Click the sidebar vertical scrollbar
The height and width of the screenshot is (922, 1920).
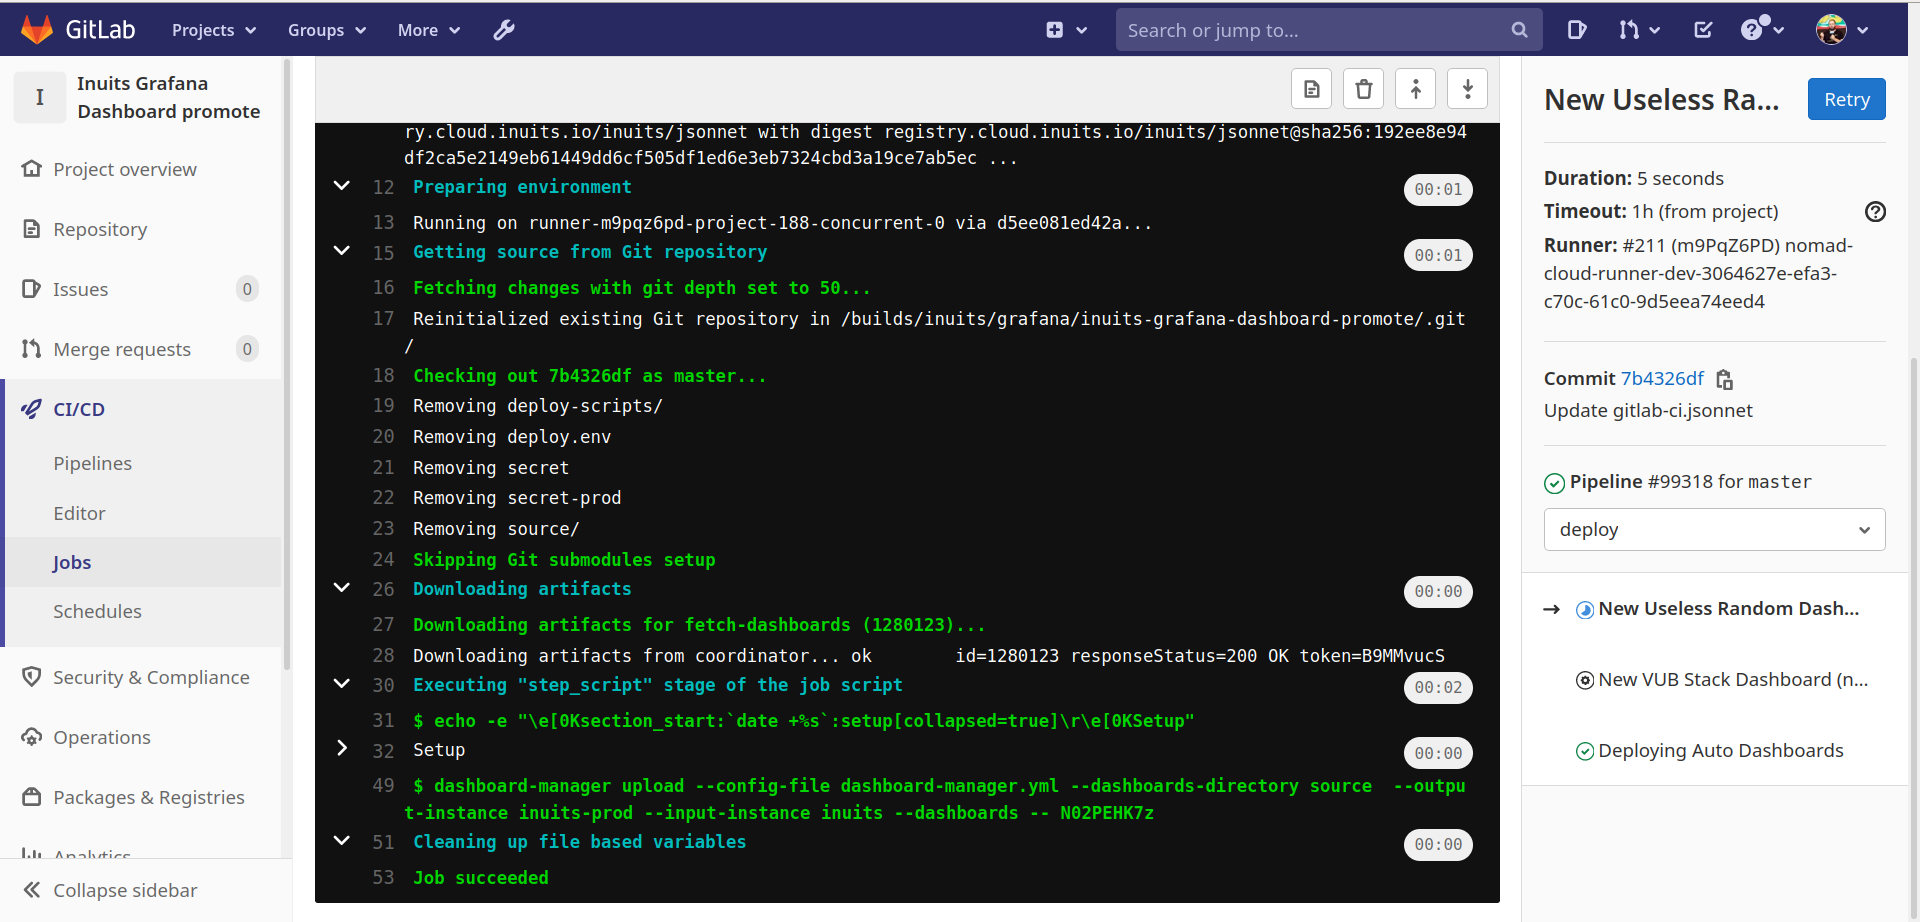pyautogui.click(x=287, y=364)
